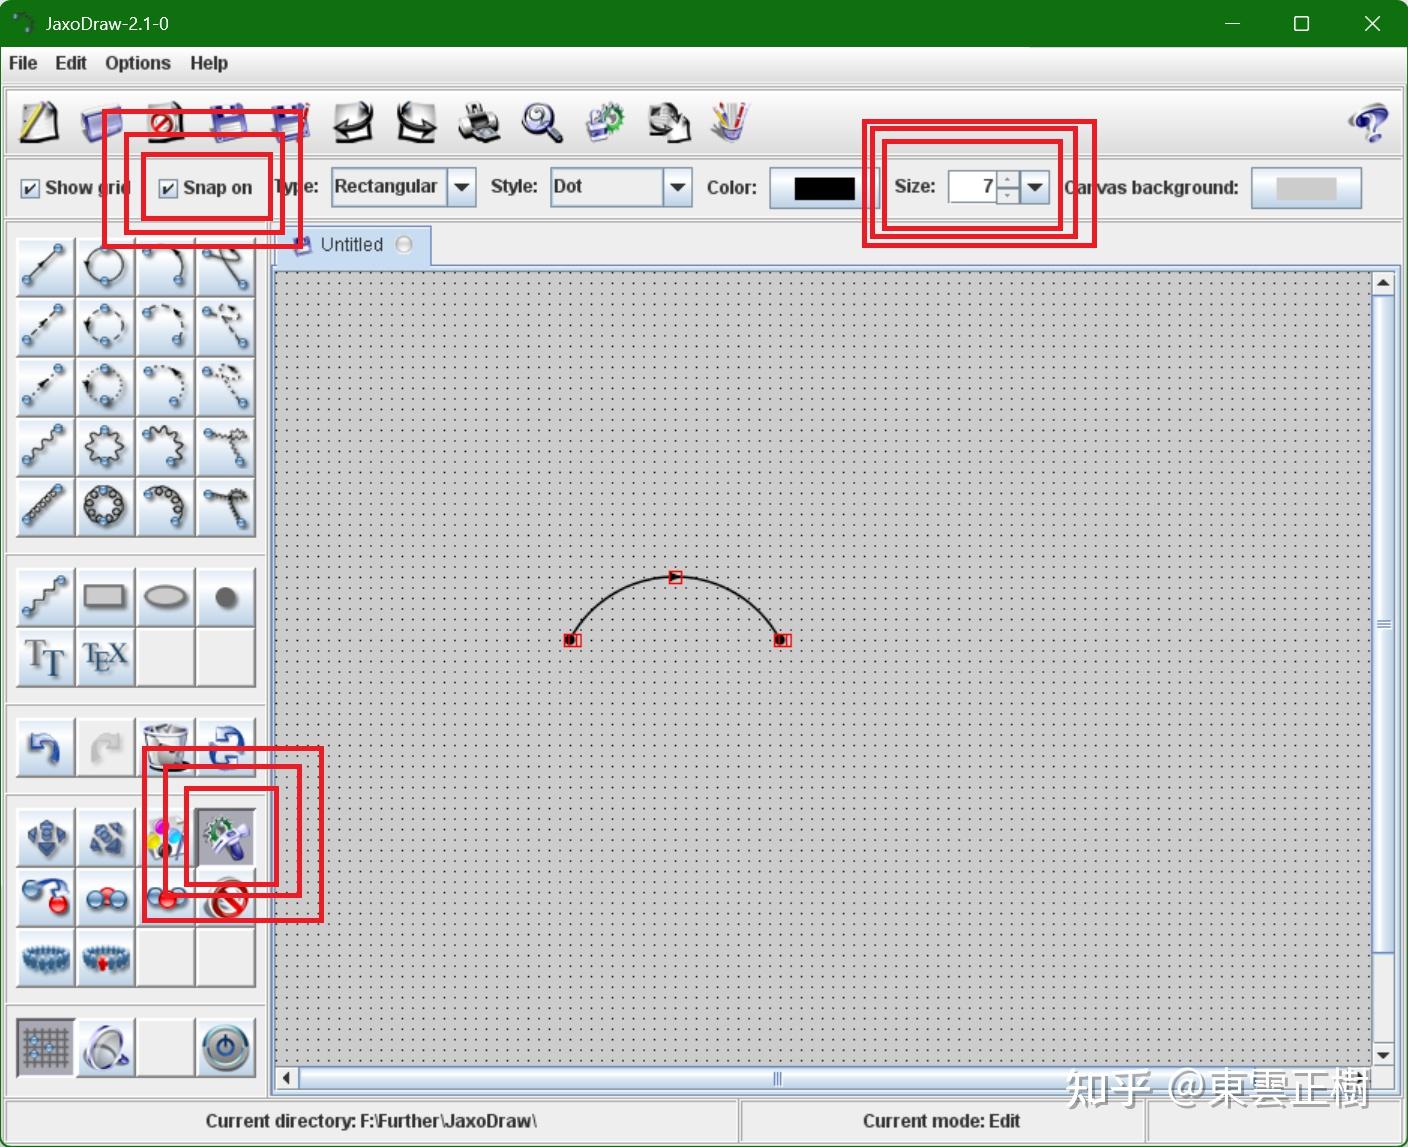Select the zigzag line tool

[45, 597]
